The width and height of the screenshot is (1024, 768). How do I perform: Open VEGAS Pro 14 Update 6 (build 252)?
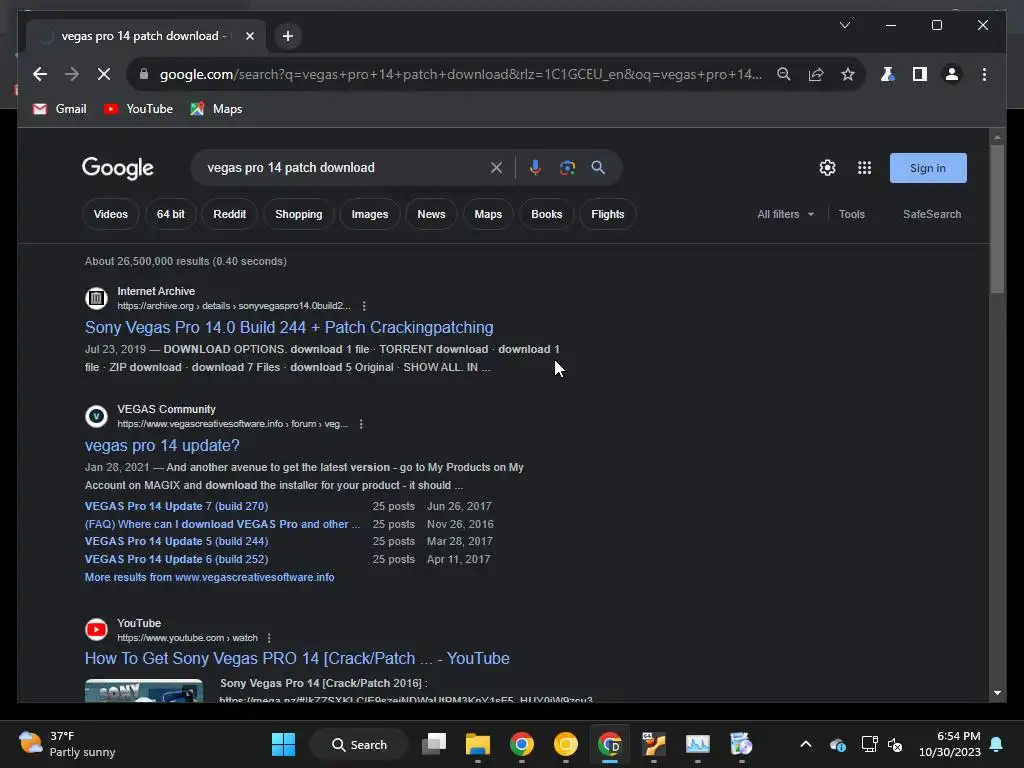pyautogui.click(x=176, y=559)
